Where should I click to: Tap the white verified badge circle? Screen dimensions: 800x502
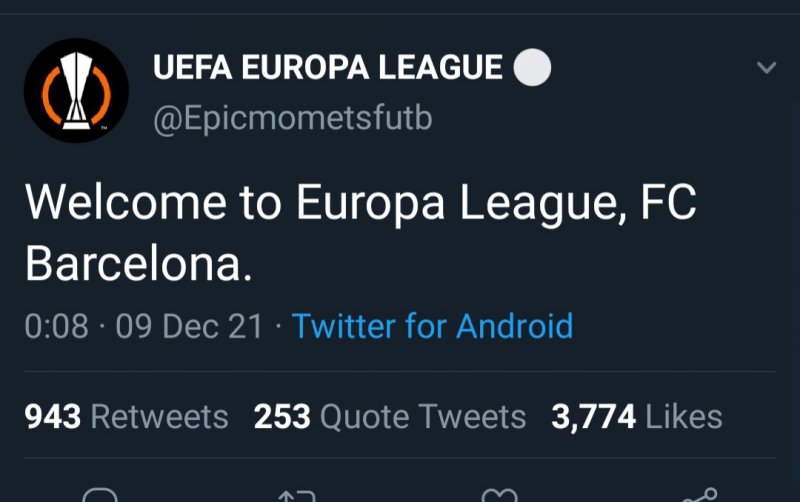coord(532,68)
